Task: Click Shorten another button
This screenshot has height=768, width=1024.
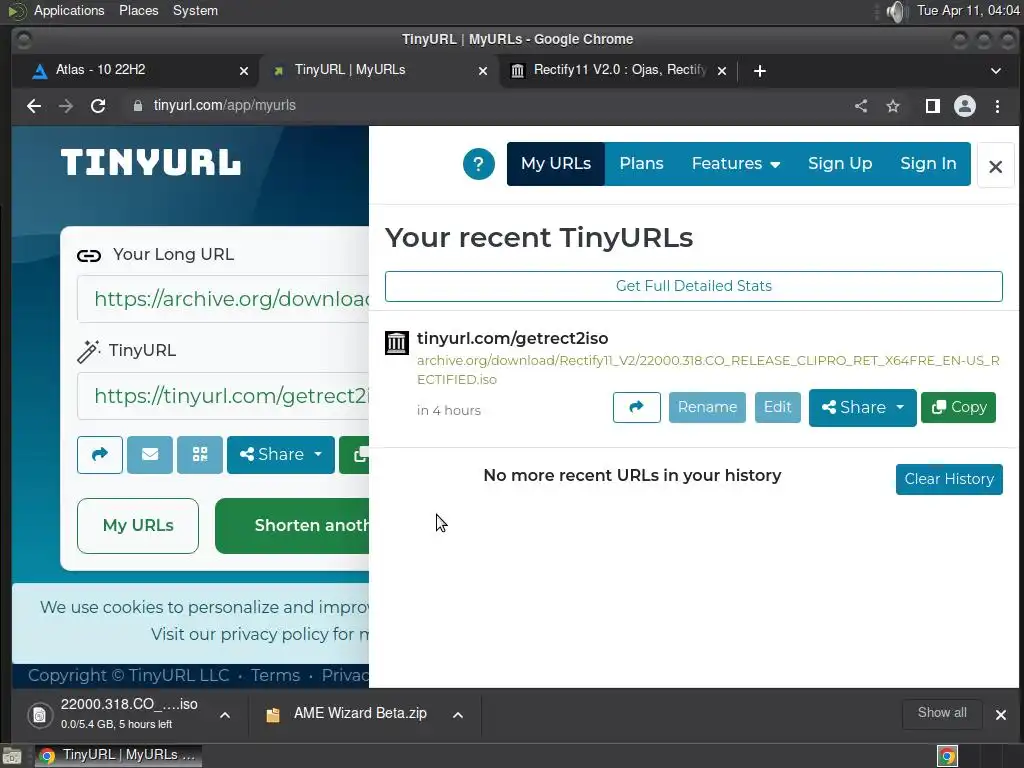Action: coord(292,526)
